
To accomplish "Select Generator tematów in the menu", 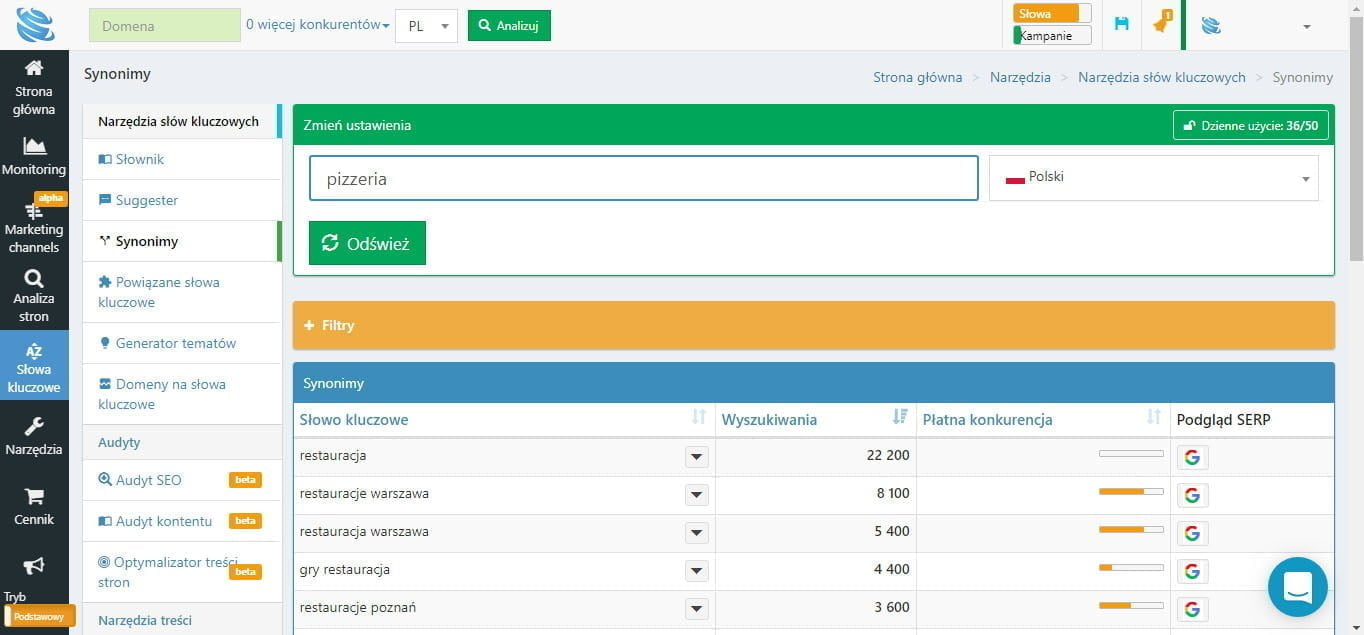I will [175, 343].
